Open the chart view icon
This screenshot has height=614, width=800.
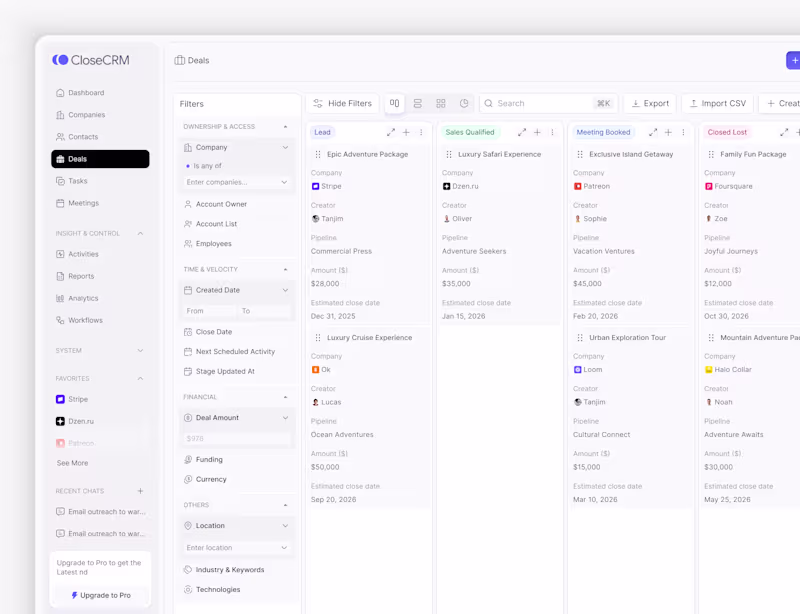click(464, 104)
